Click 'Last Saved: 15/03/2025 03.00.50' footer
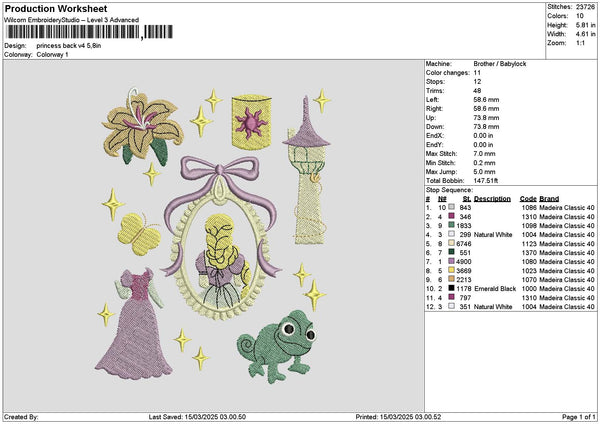Screen dimensions: 600x424 tap(197, 417)
